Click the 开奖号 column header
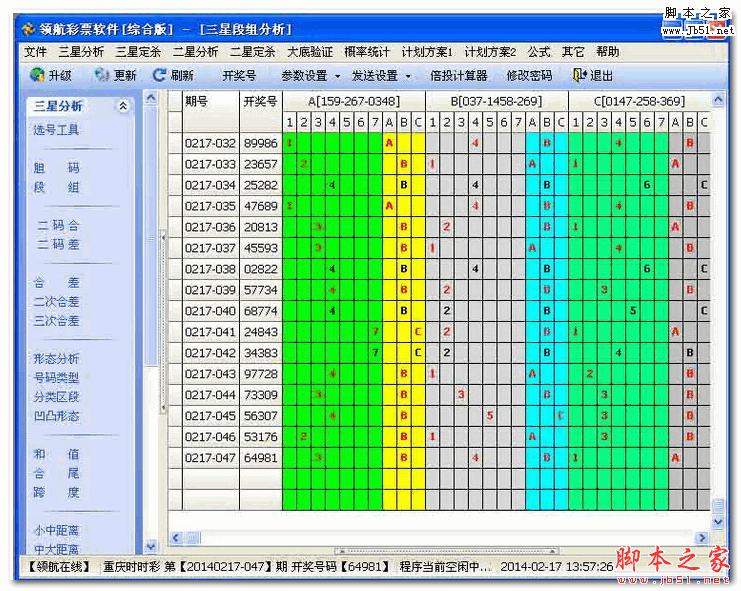The height and width of the screenshot is (591, 741). click(260, 101)
